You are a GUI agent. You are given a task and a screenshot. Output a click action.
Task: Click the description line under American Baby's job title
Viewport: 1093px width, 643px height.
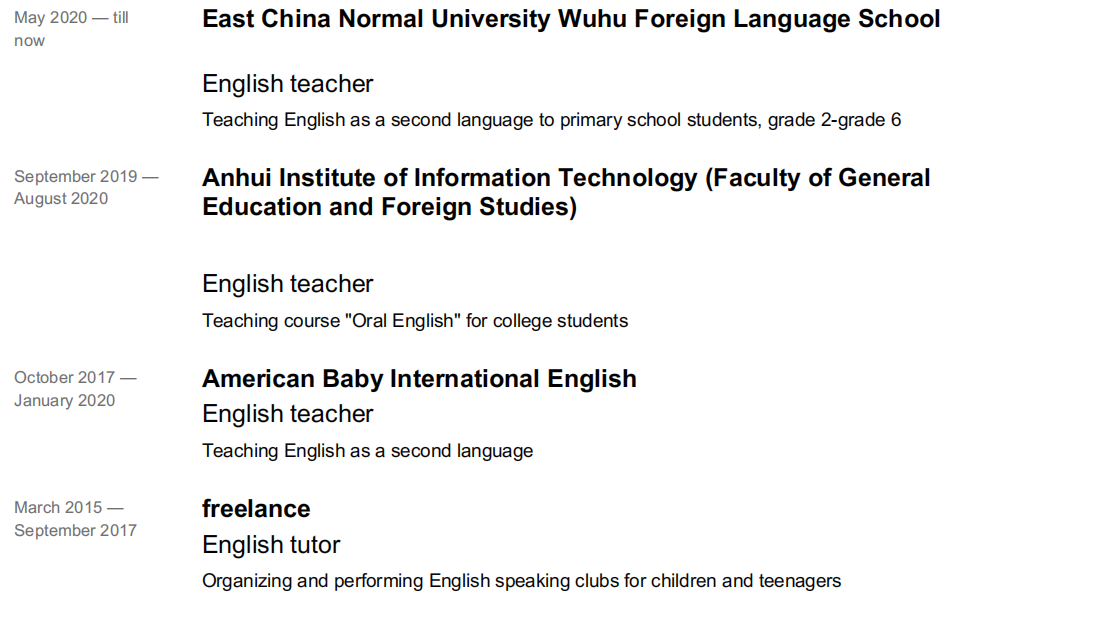pyautogui.click(x=367, y=451)
